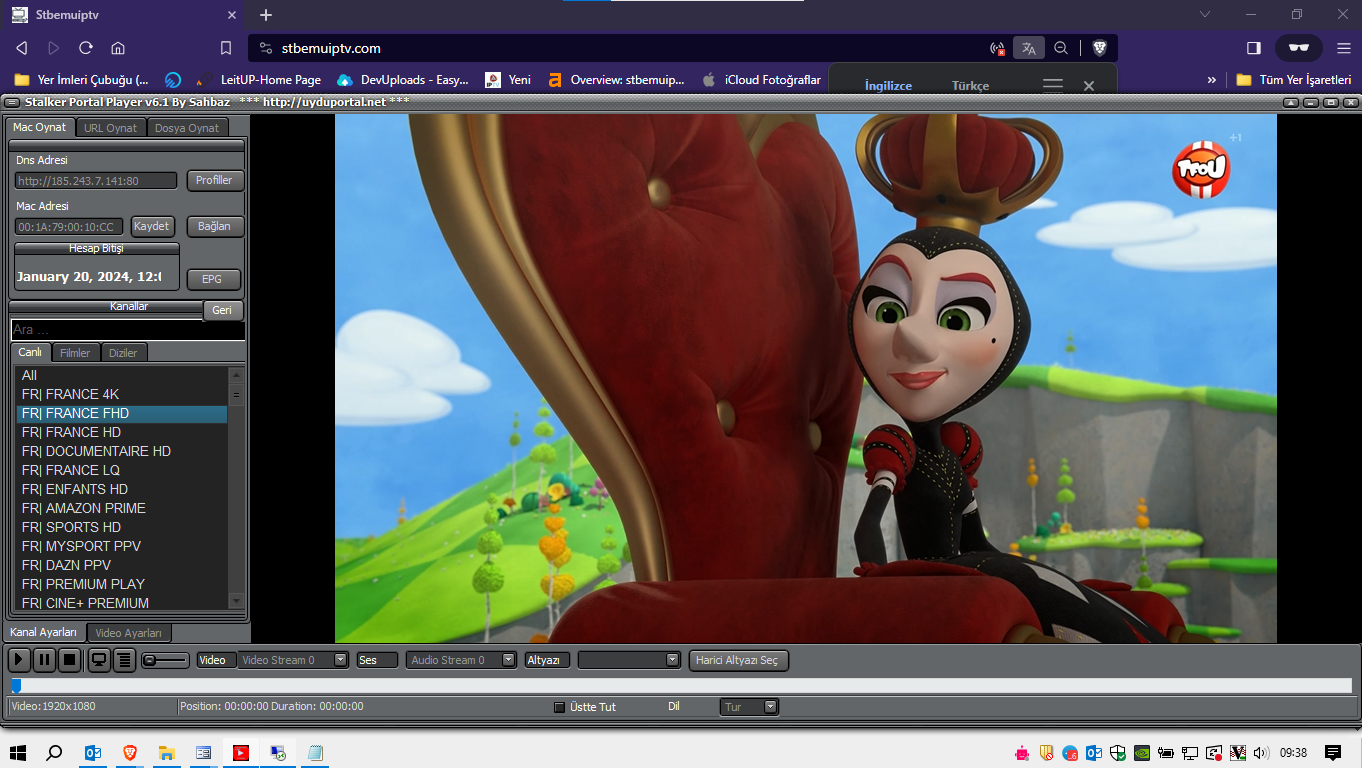Screen dimensions: 1362x768
Task: Select FR| MYSPORT PPV category
Action: click(122, 546)
